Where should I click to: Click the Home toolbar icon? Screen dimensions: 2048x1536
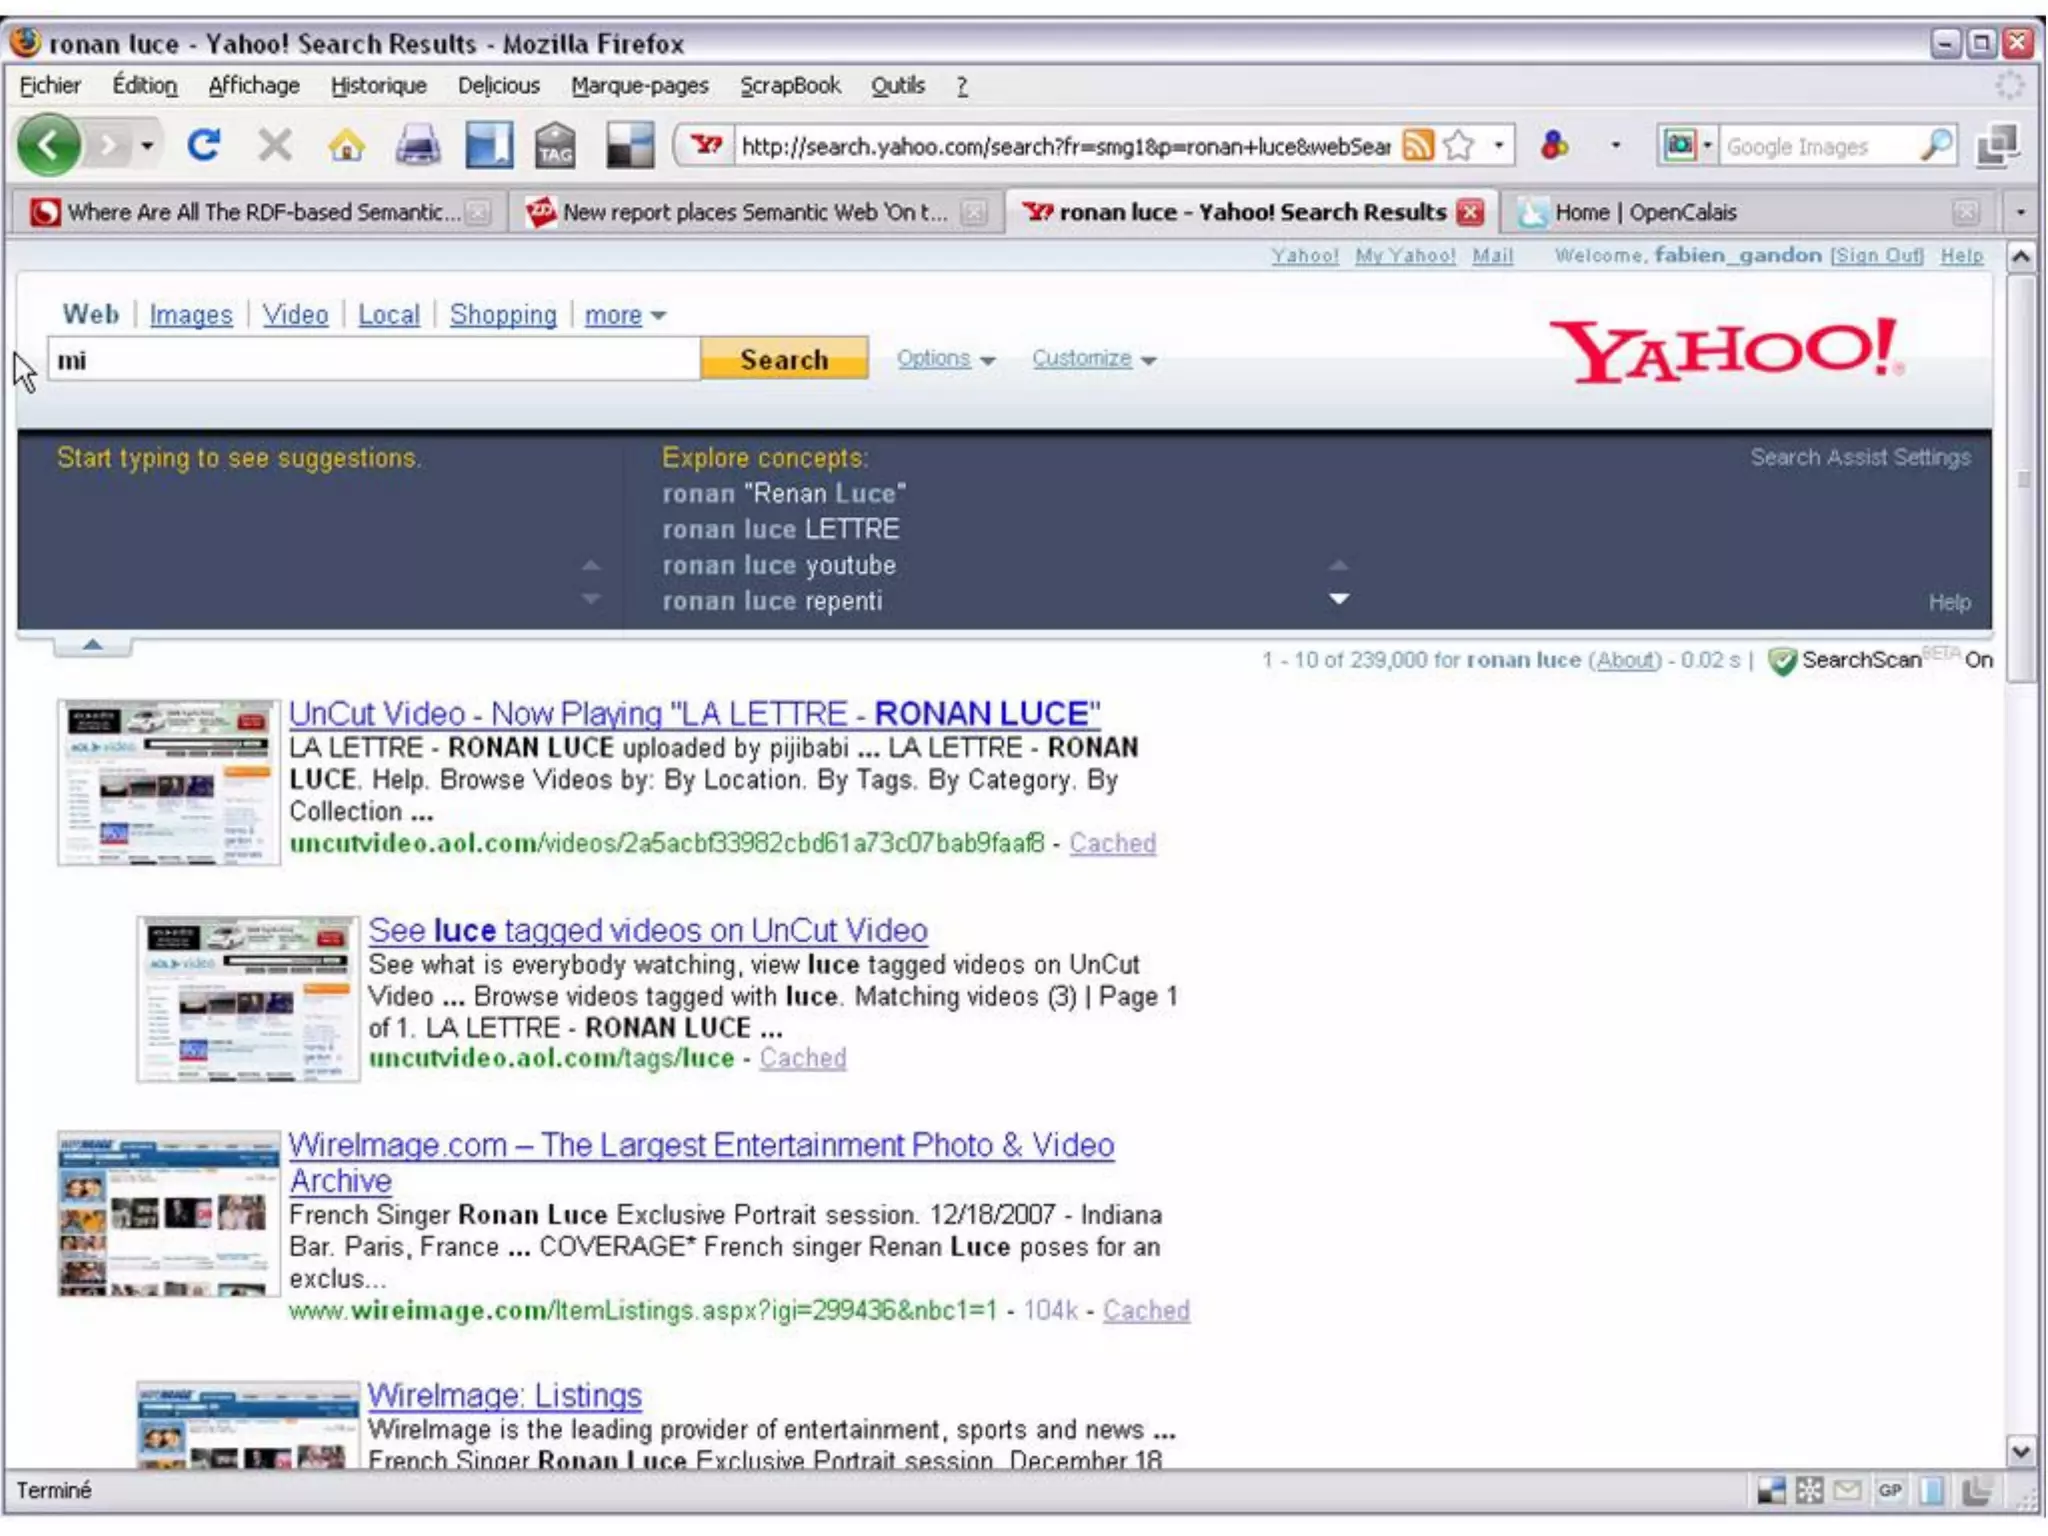346,146
